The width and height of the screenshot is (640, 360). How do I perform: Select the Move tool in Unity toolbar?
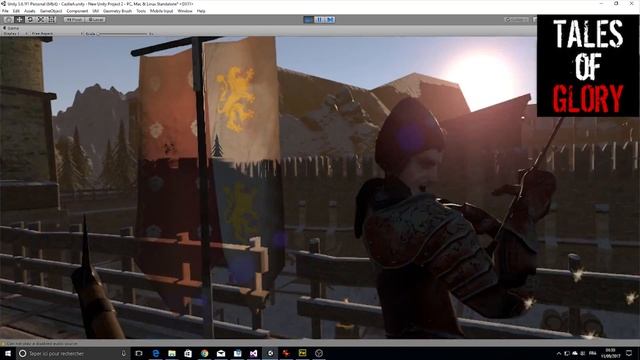[x=19, y=20]
